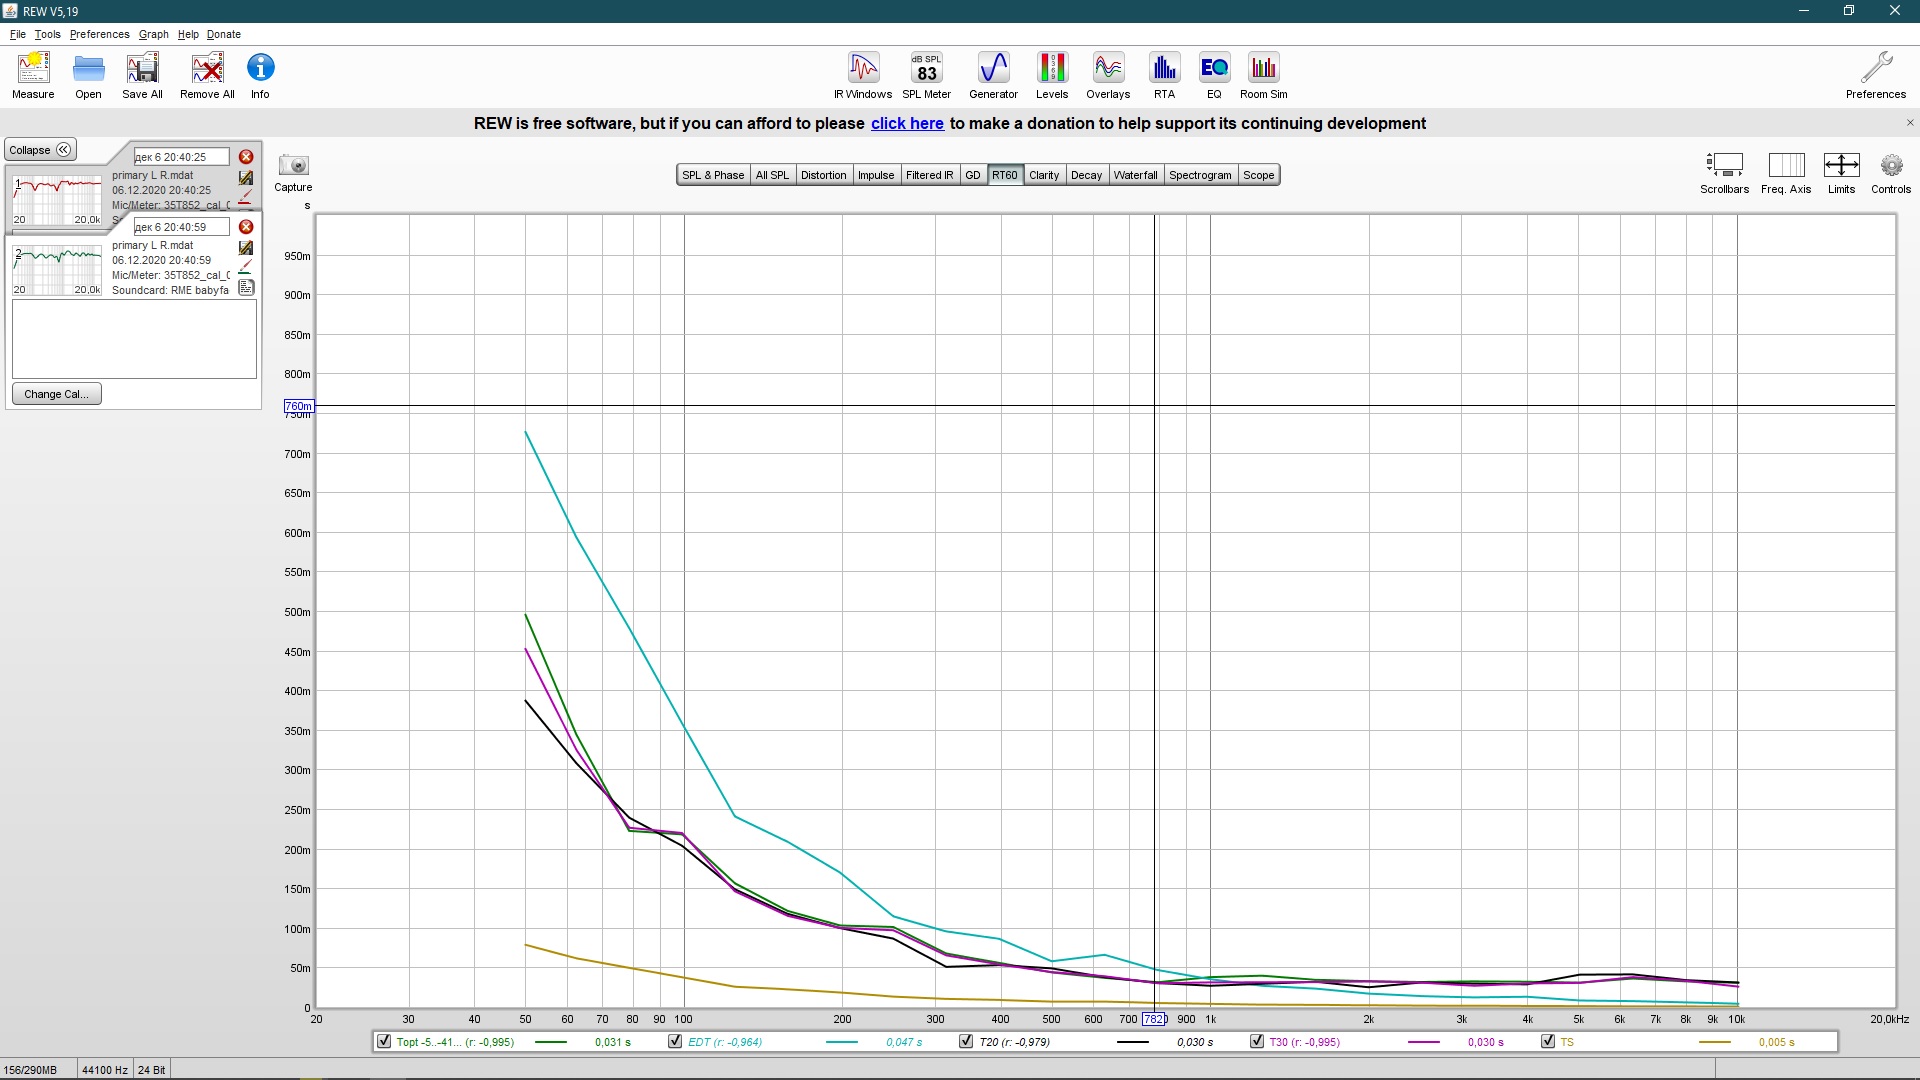Toggle the Topt trace checkbox
The image size is (1920, 1080).
coord(384,1041)
